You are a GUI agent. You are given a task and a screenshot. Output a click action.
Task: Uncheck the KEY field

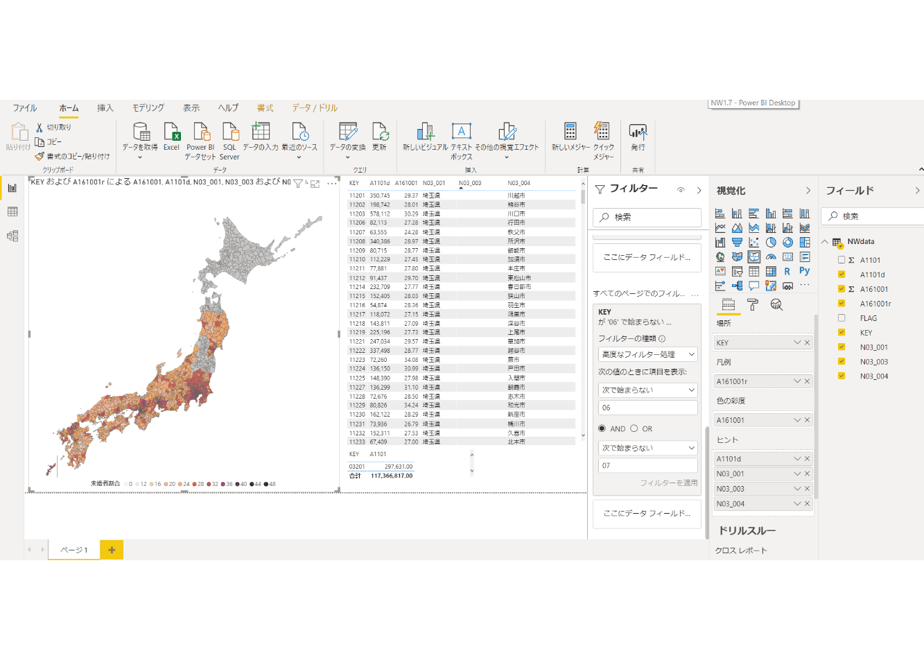pyautogui.click(x=842, y=332)
